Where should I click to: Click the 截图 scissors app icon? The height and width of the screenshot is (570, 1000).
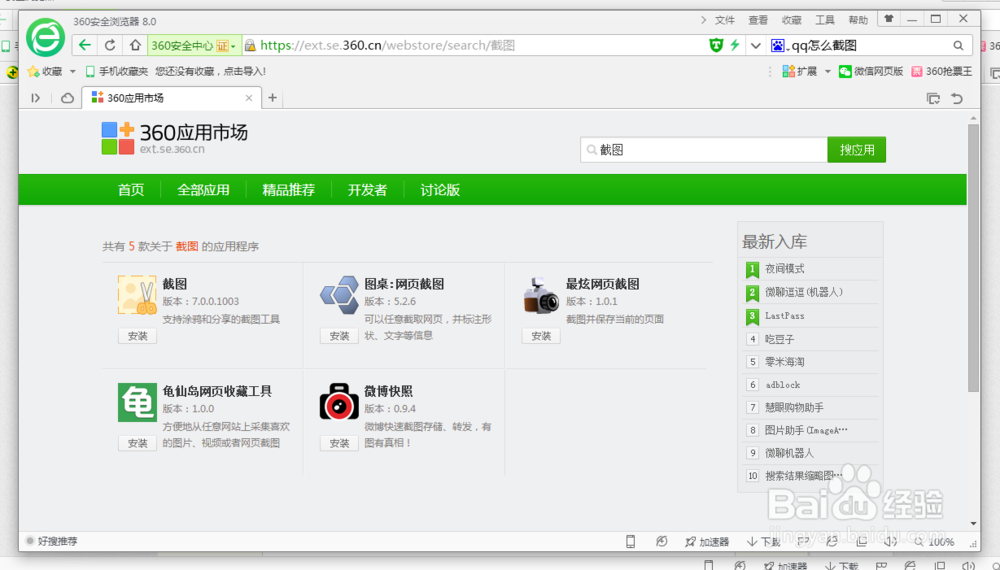coord(137,295)
